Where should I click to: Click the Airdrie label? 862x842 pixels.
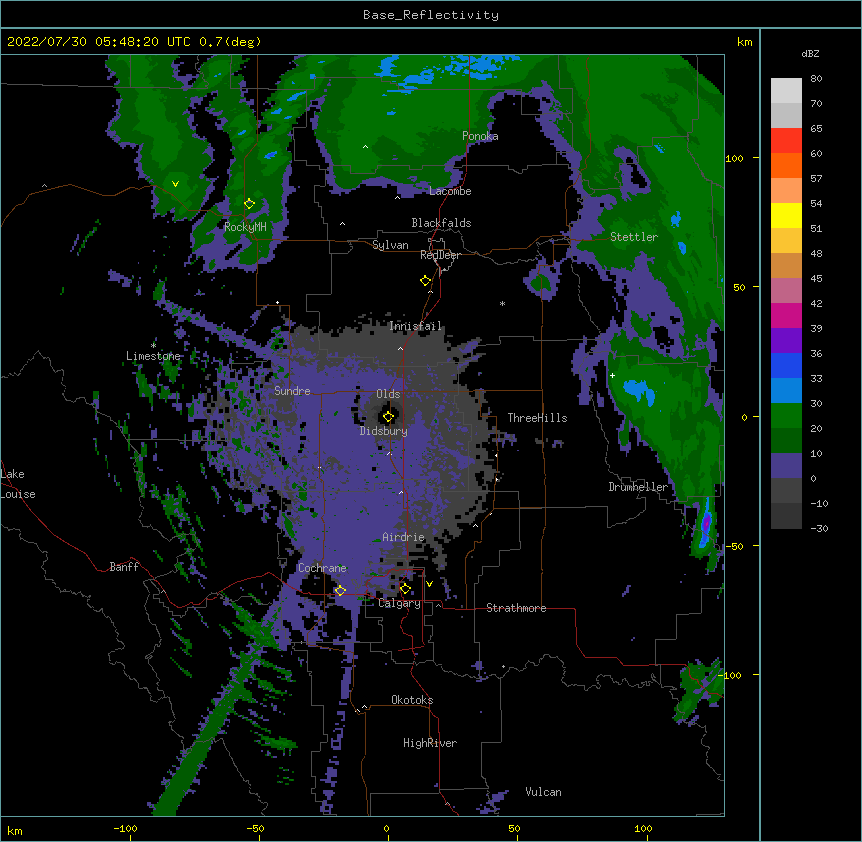click(403, 537)
